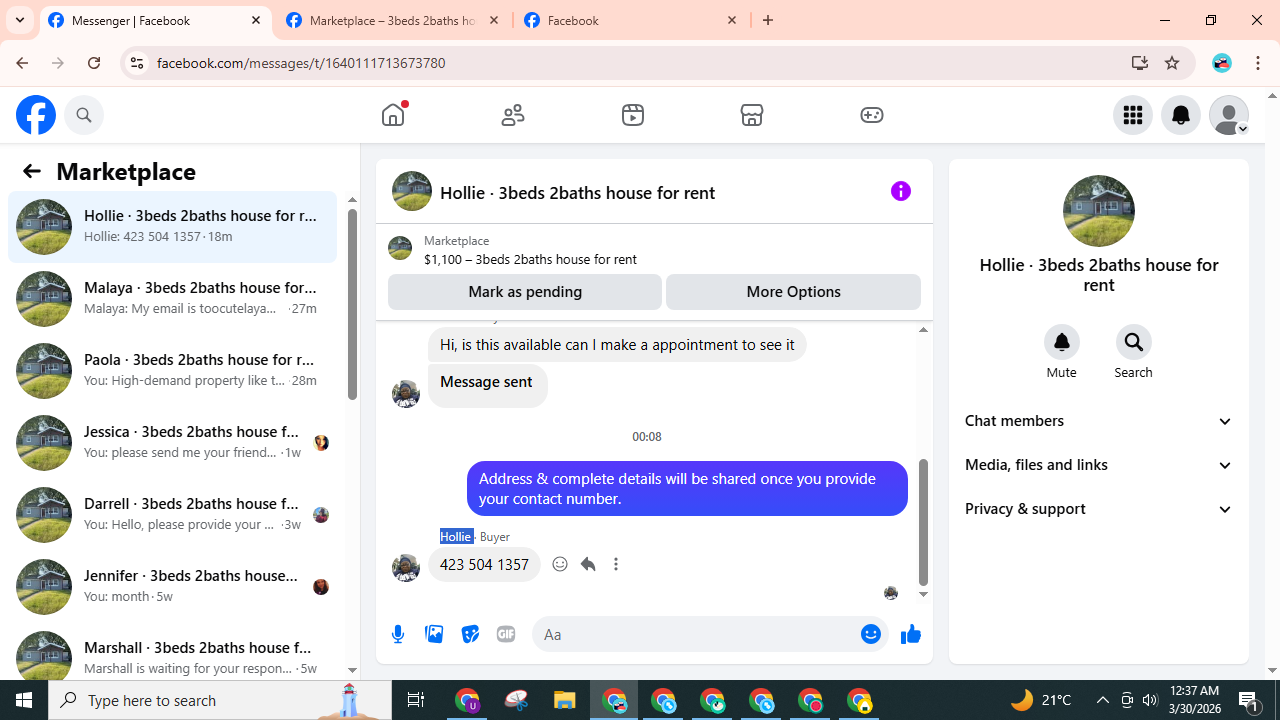The height and width of the screenshot is (720, 1280).
Task: Click the Mark as pending button
Action: [x=525, y=292]
